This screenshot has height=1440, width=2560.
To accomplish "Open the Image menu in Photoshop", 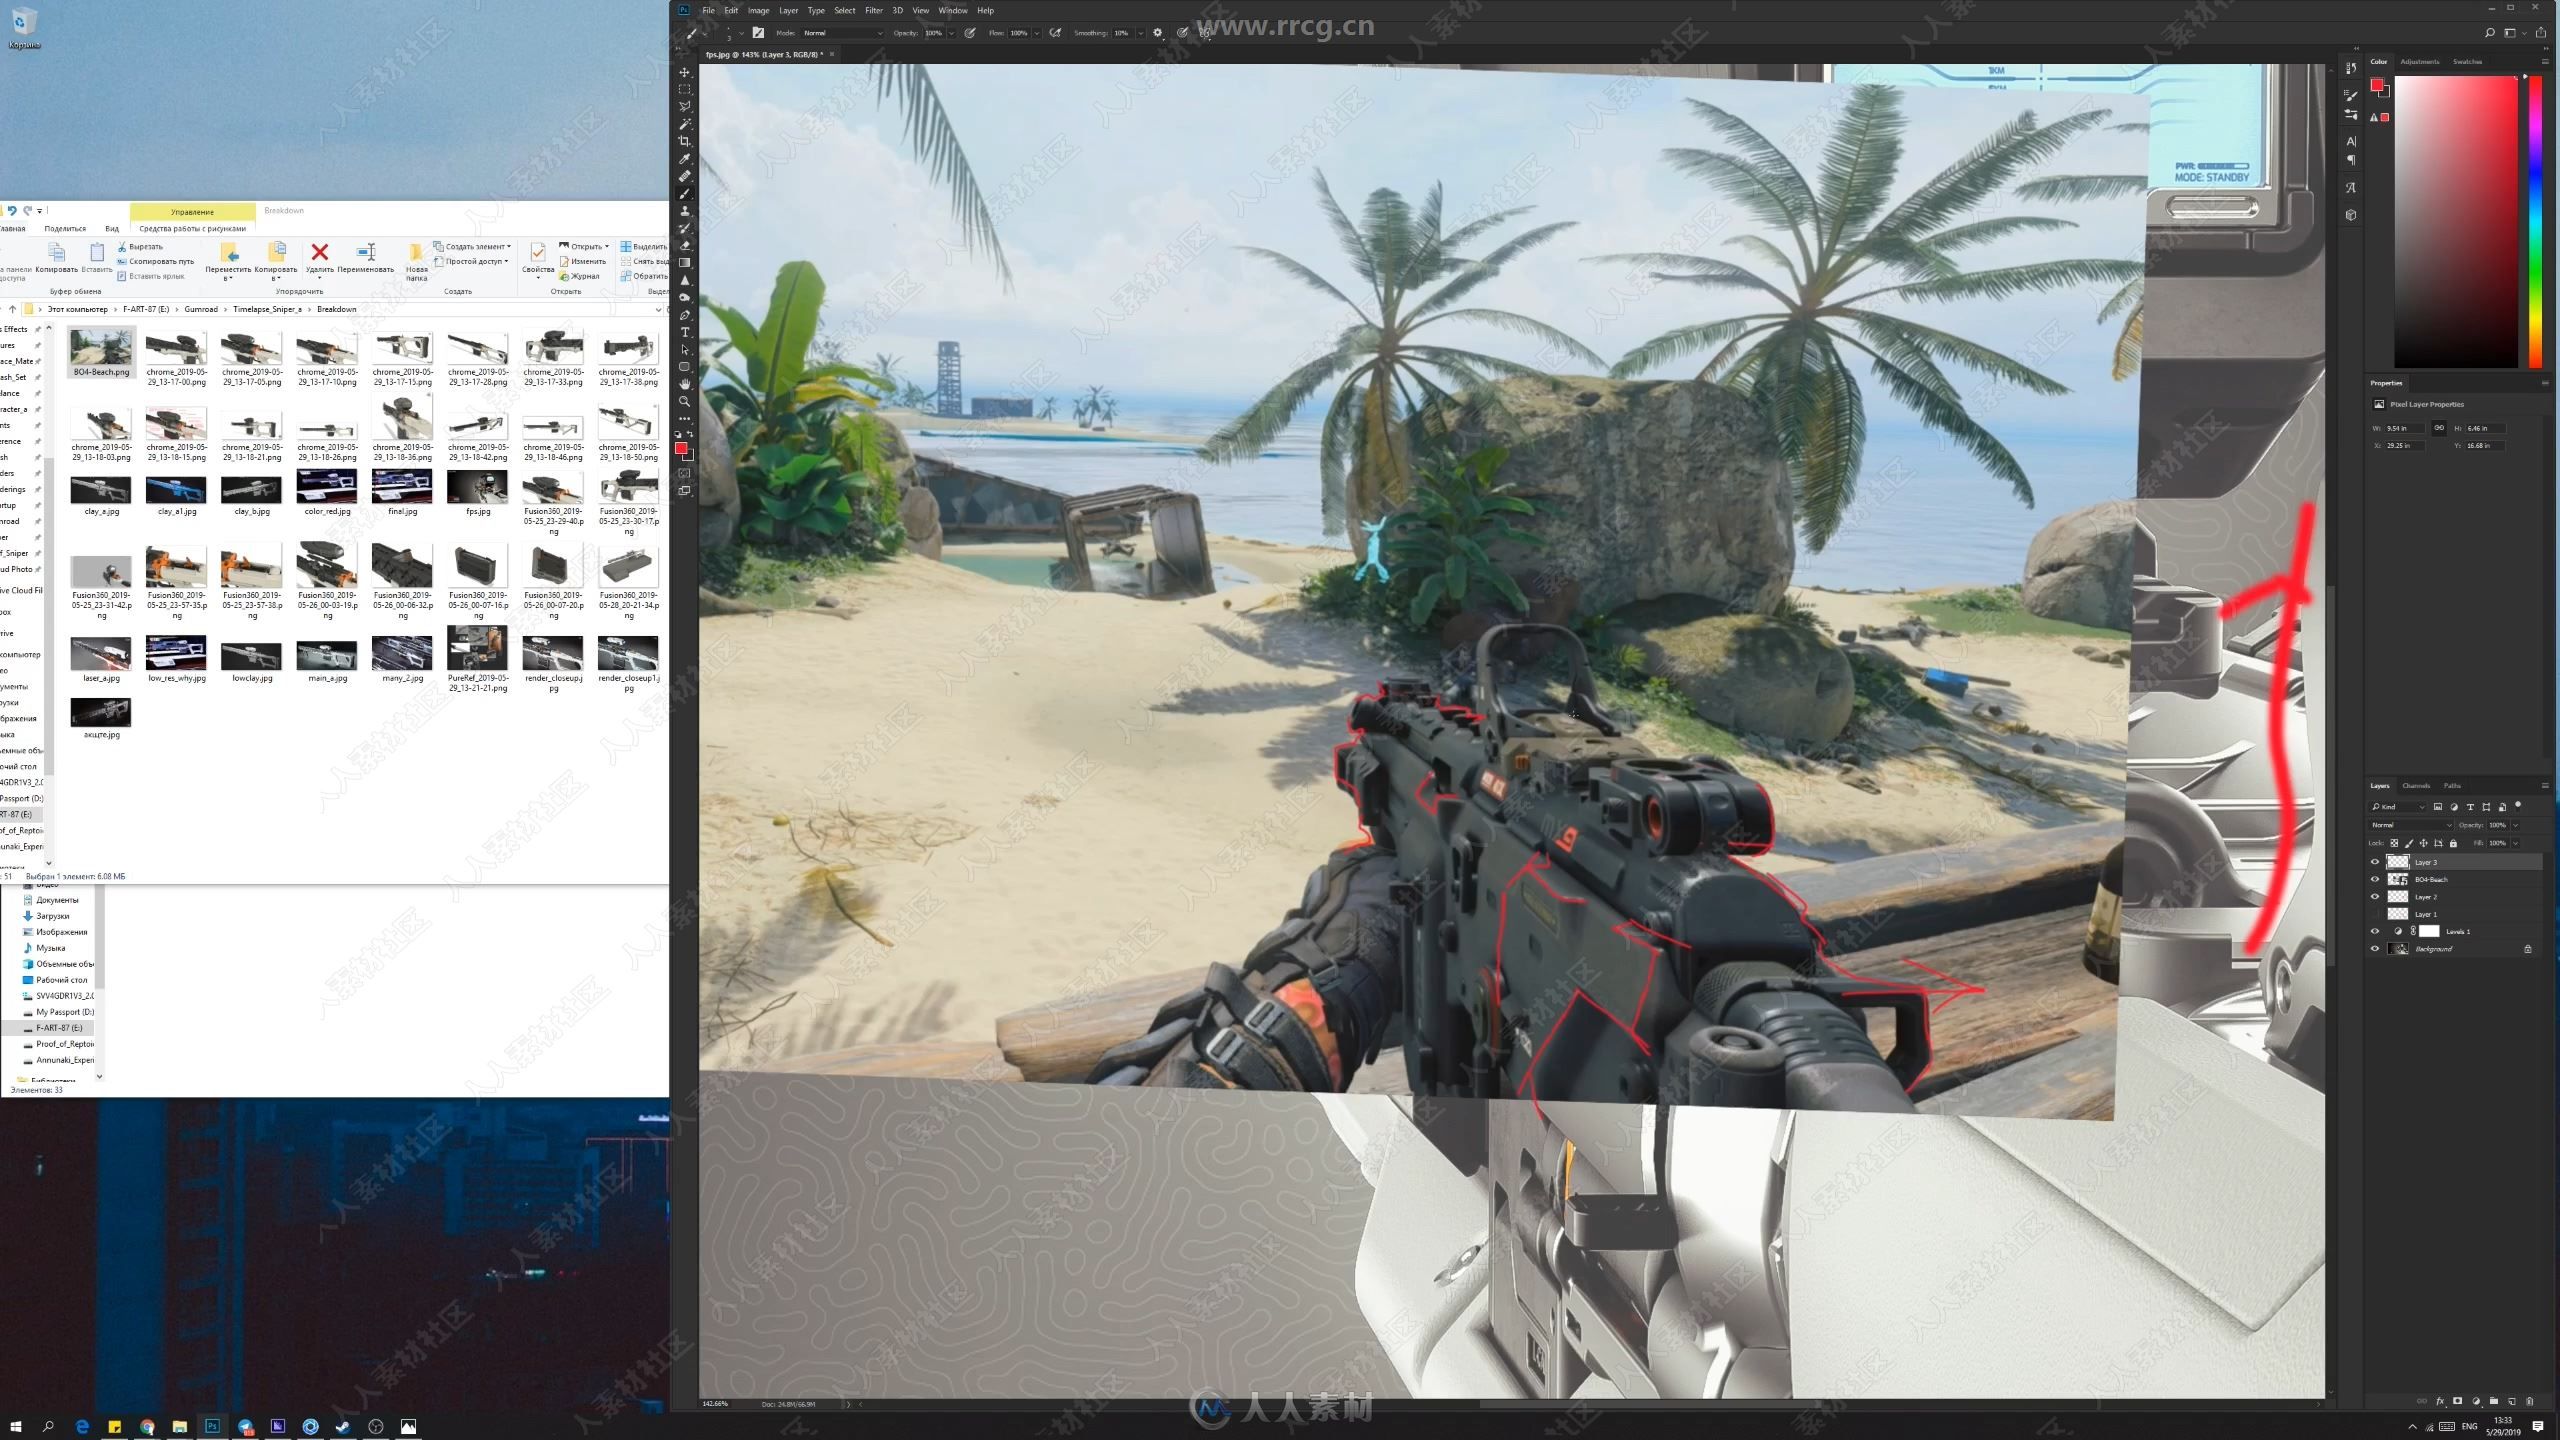I will point(759,10).
